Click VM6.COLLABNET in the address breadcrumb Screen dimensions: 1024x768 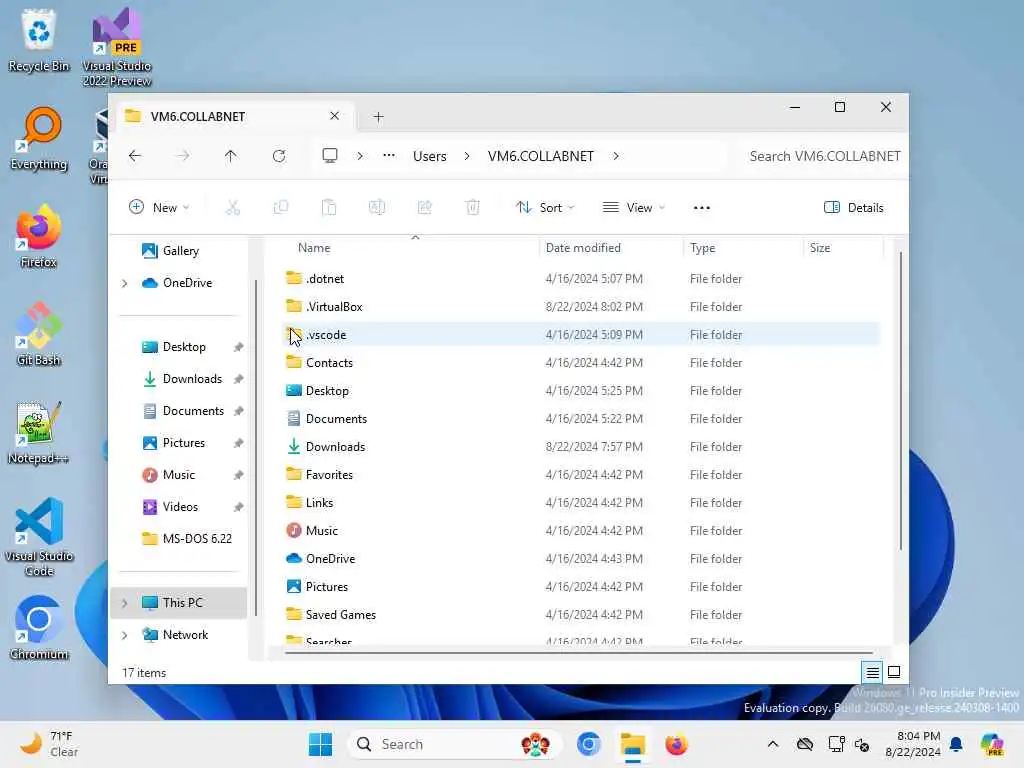[541, 156]
